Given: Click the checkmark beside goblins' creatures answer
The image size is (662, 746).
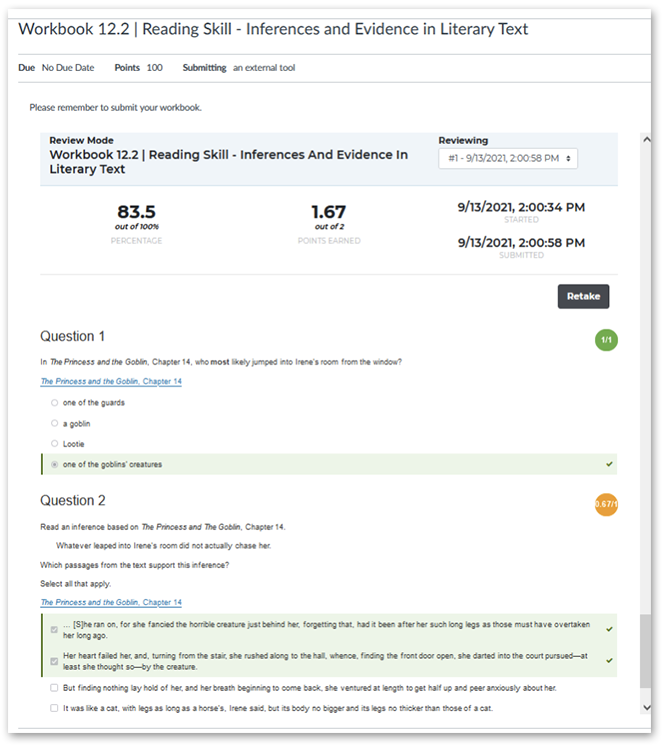Looking at the screenshot, I should click(x=609, y=465).
